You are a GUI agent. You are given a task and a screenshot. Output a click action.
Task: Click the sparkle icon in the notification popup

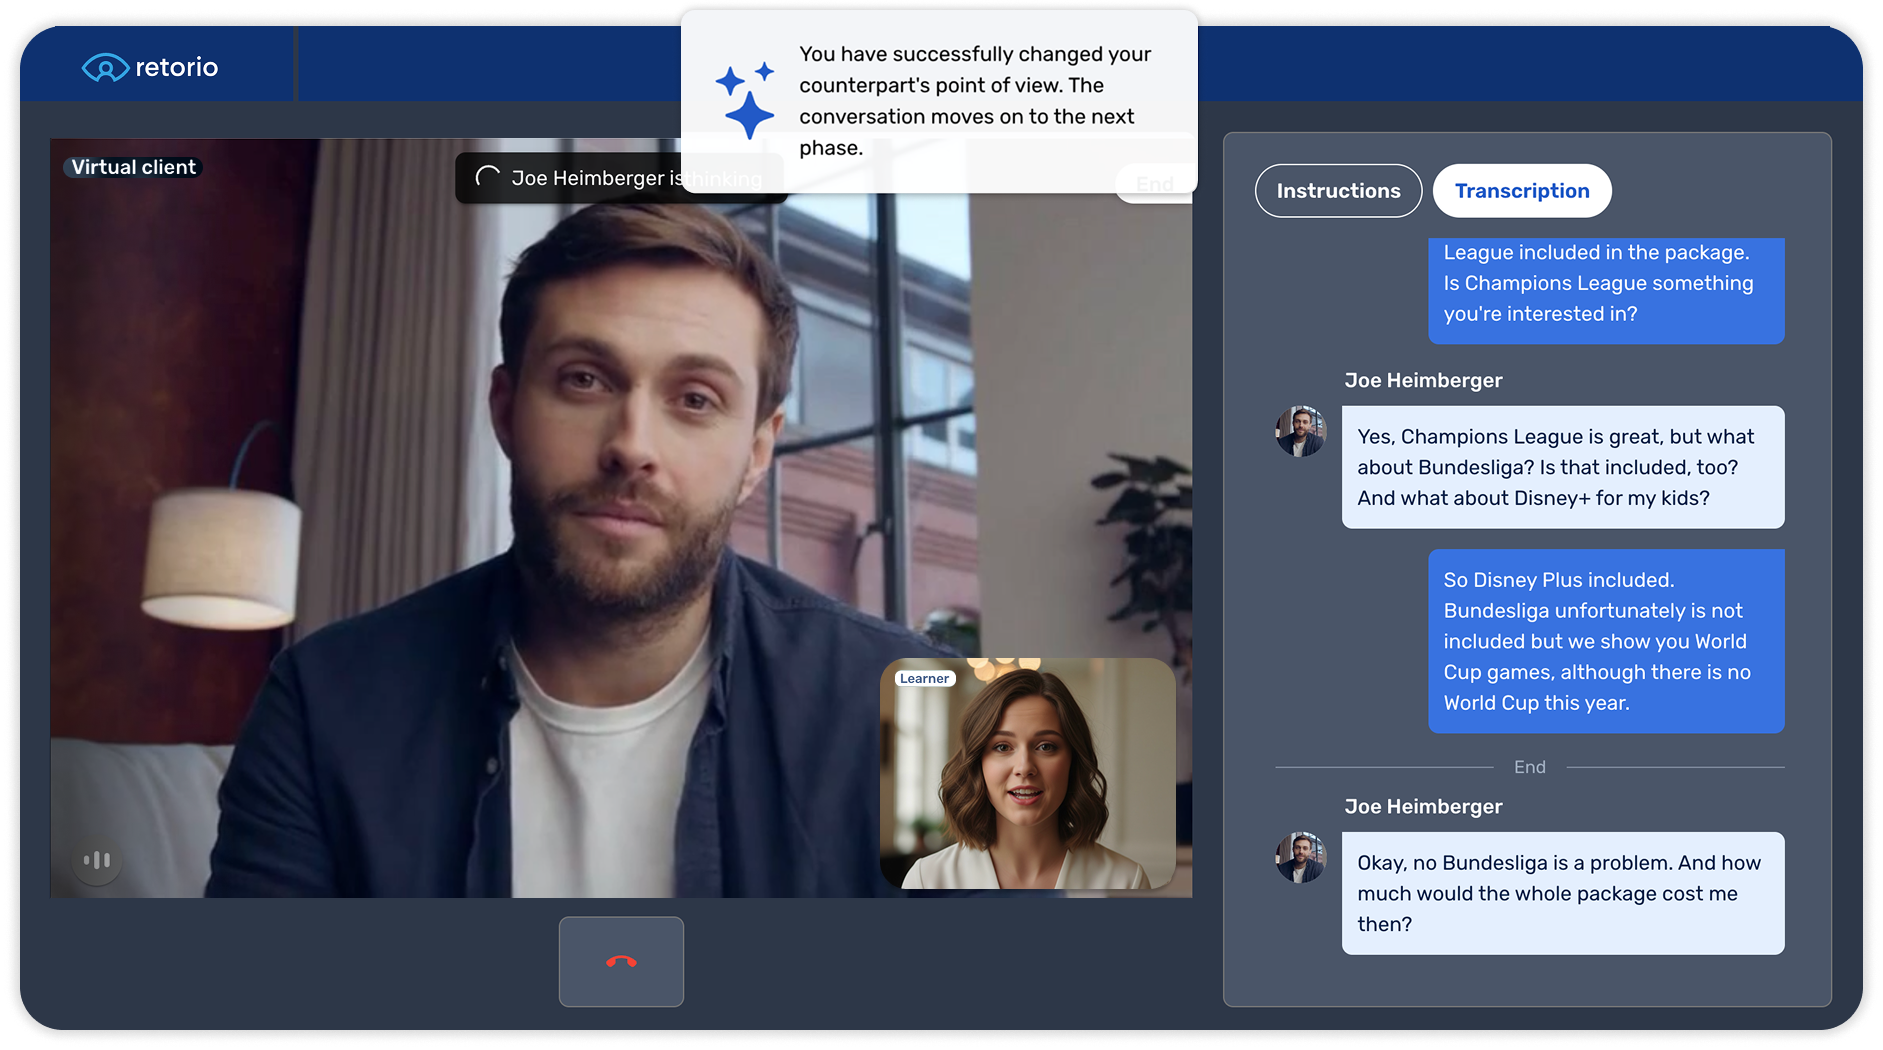pyautogui.click(x=747, y=98)
